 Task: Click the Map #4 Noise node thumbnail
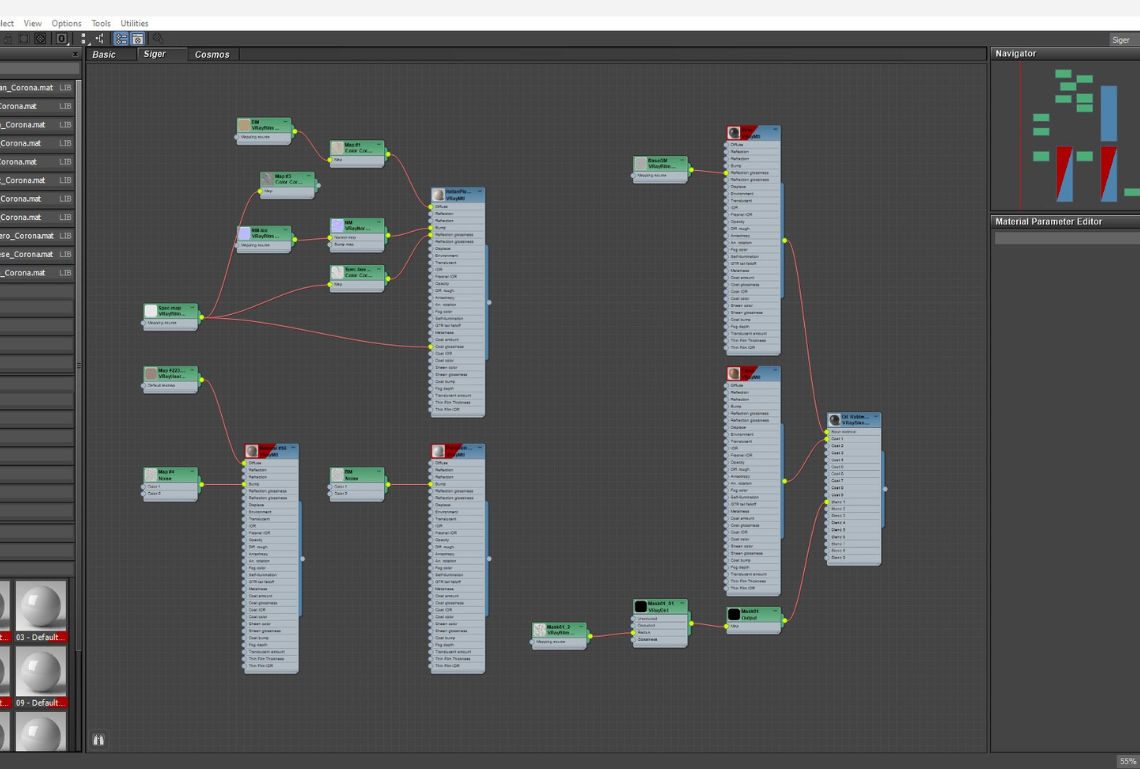(151, 475)
